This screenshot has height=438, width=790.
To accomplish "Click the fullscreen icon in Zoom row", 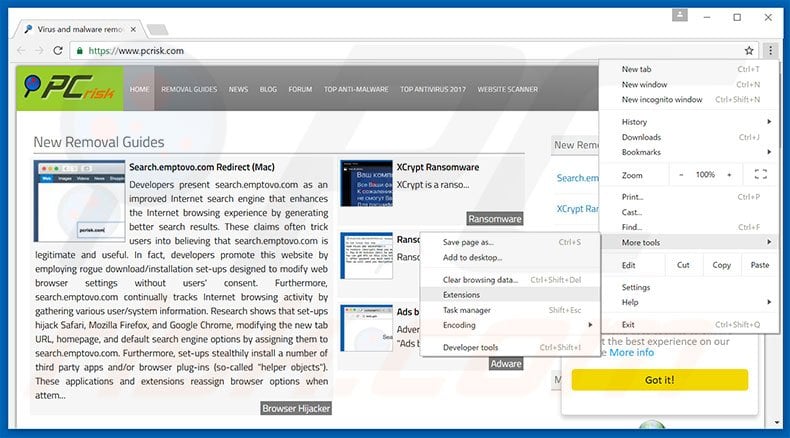I will coord(761,174).
